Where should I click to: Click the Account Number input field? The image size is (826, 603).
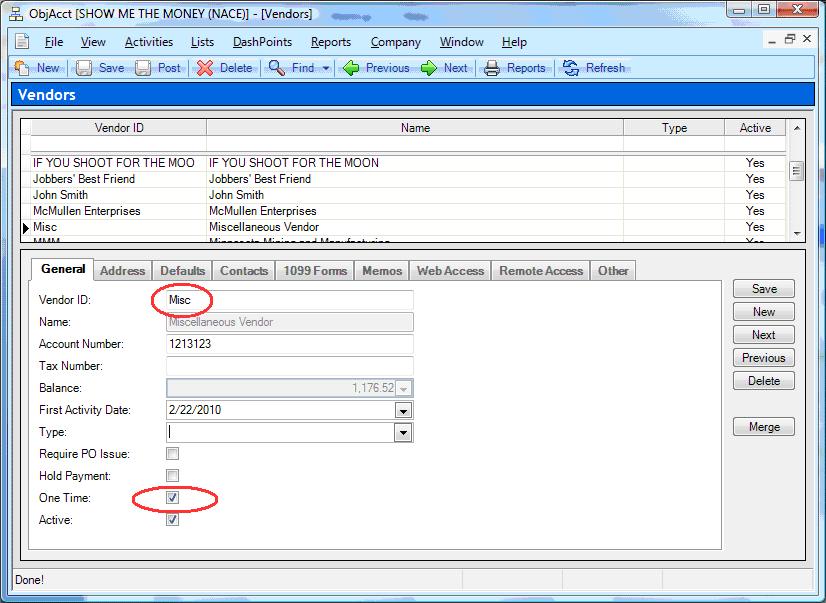click(x=289, y=344)
